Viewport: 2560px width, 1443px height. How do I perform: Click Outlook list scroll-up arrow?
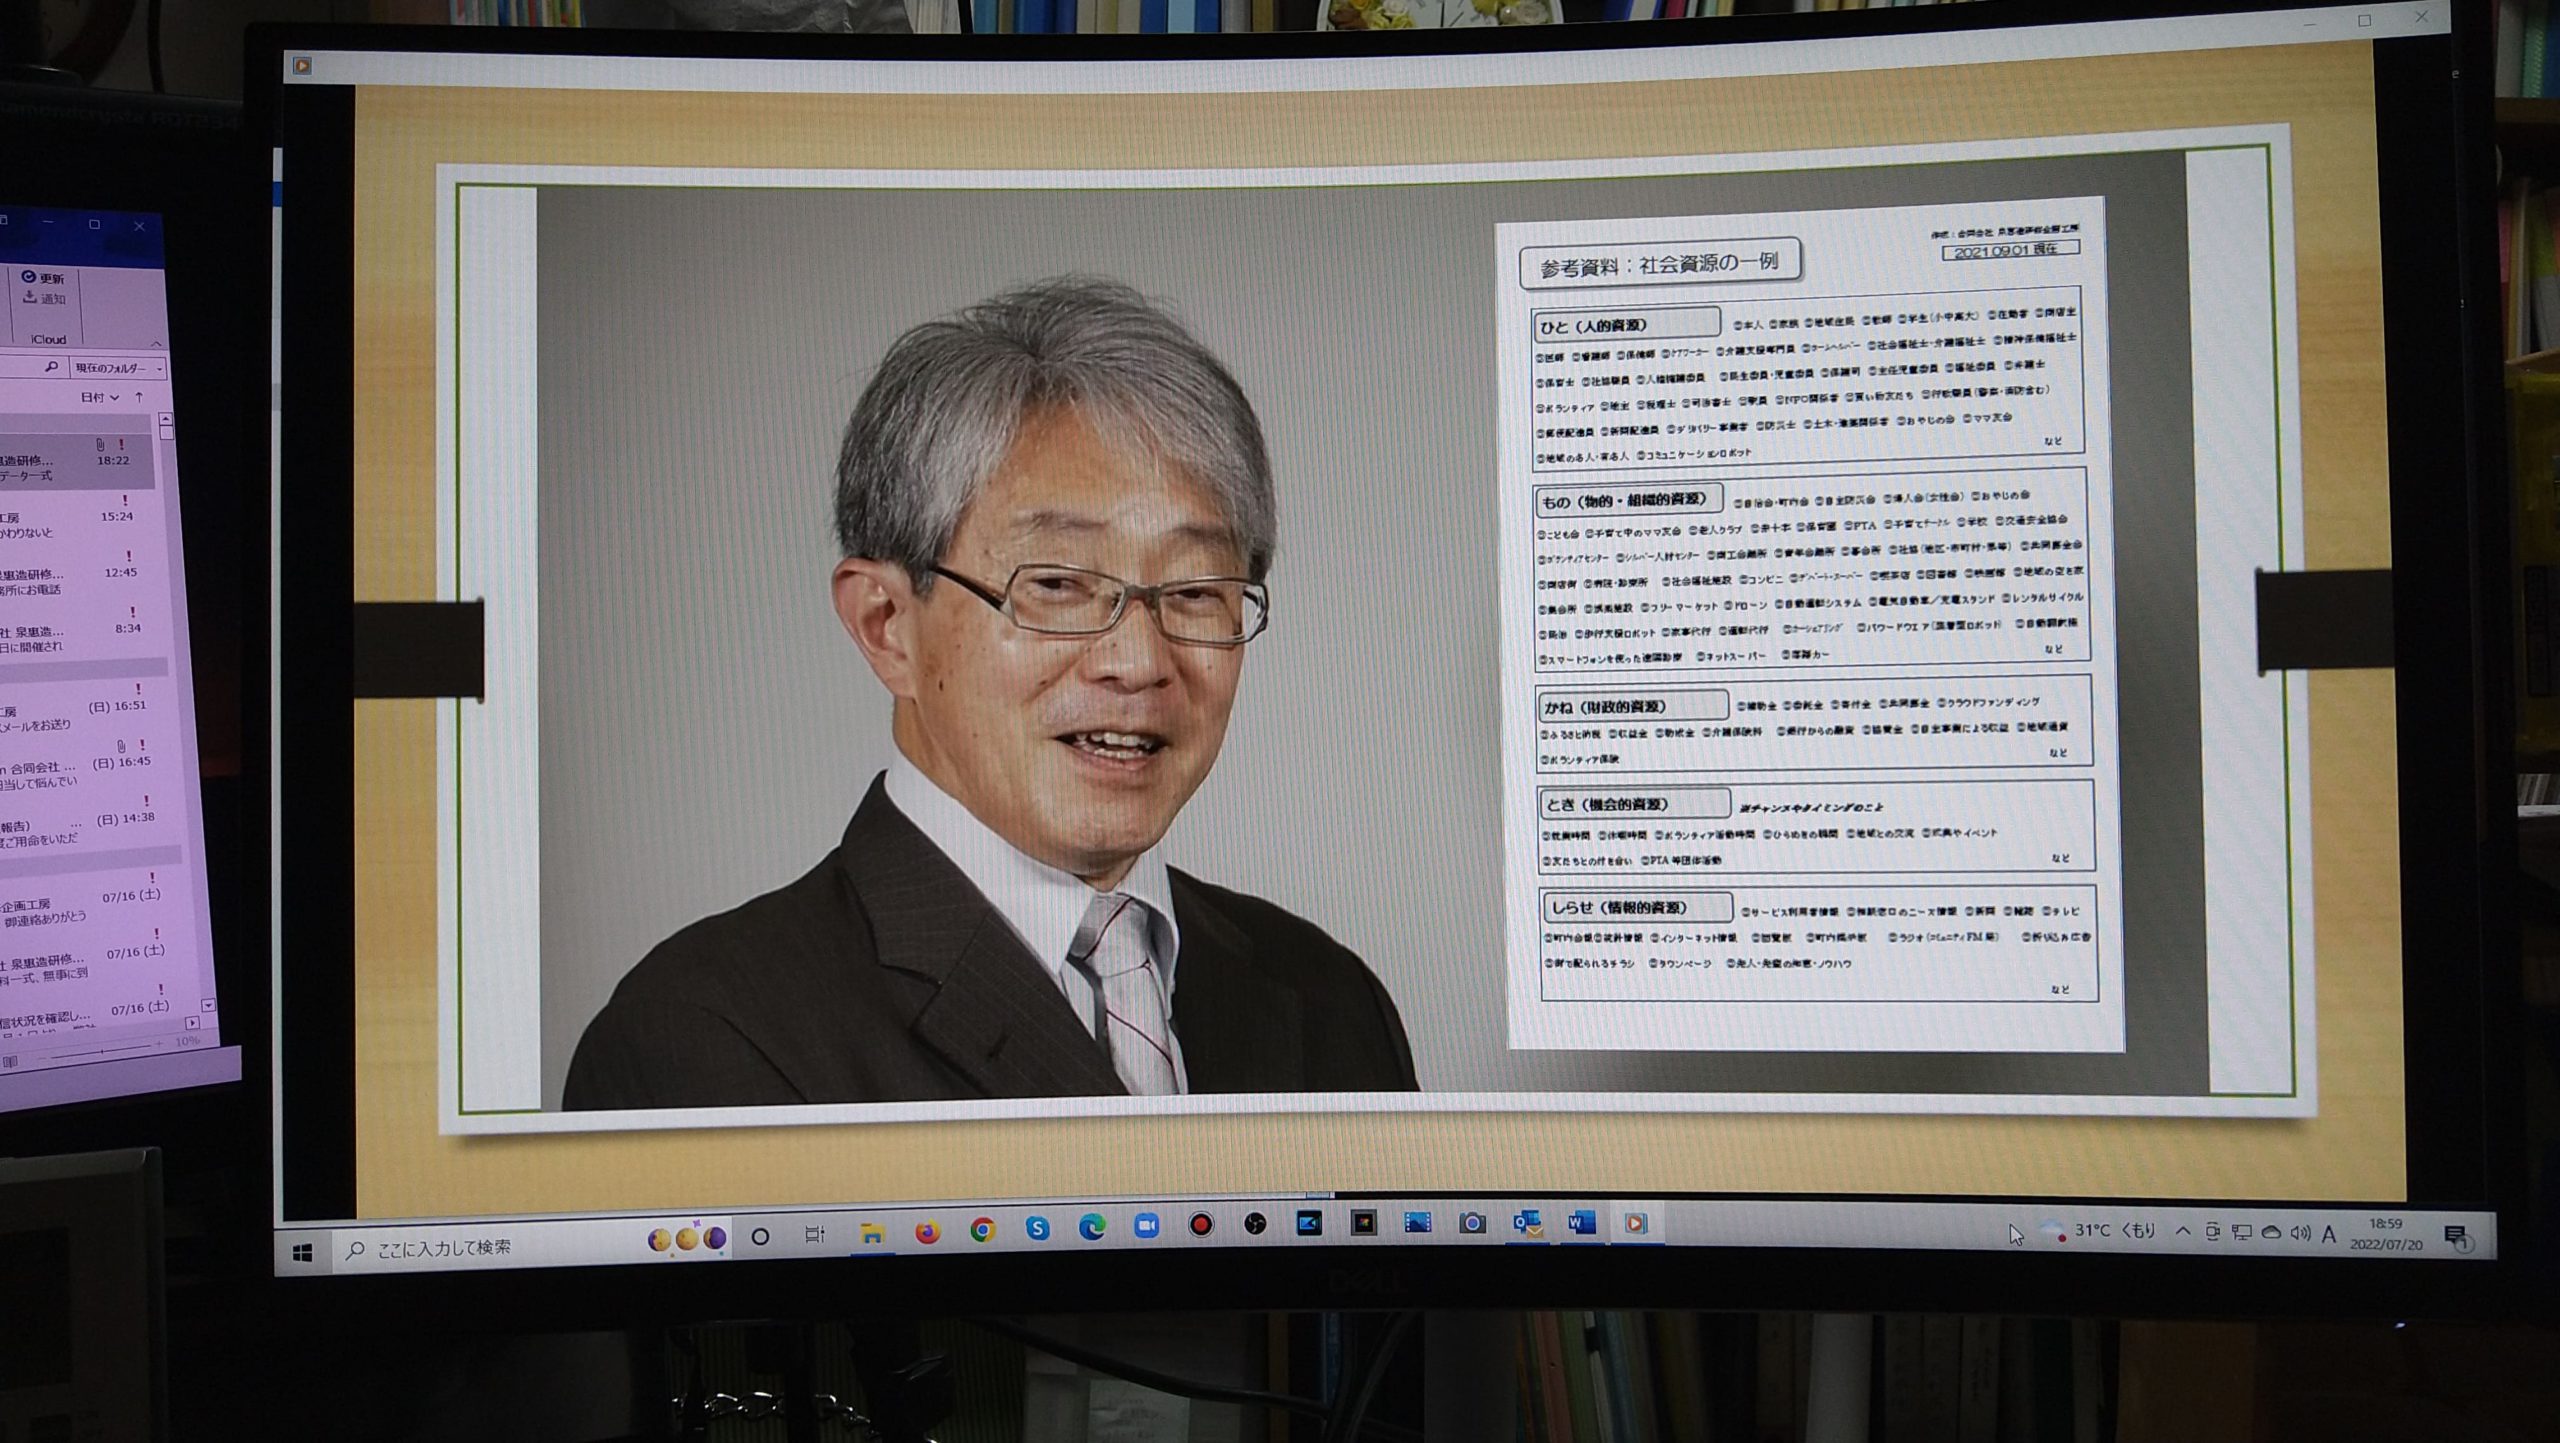pos(166,420)
